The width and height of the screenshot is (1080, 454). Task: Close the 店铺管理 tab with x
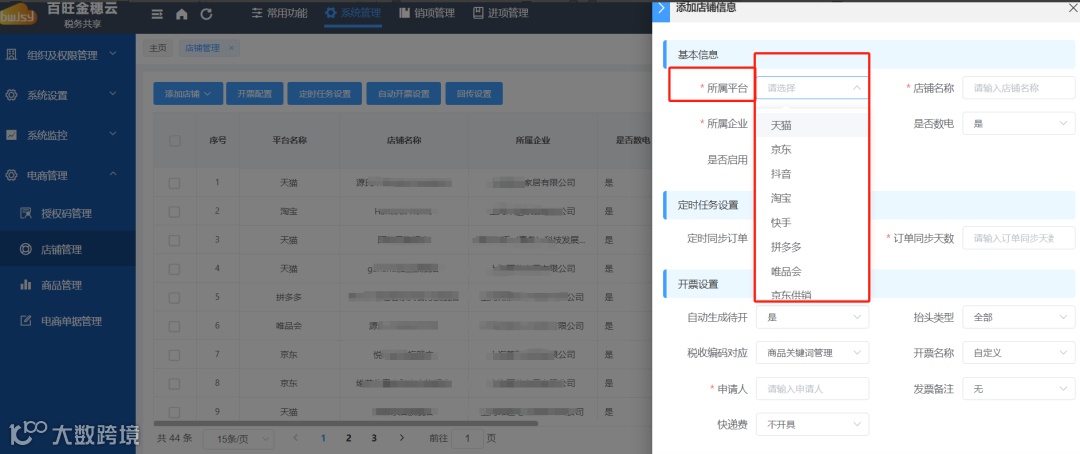(231, 48)
